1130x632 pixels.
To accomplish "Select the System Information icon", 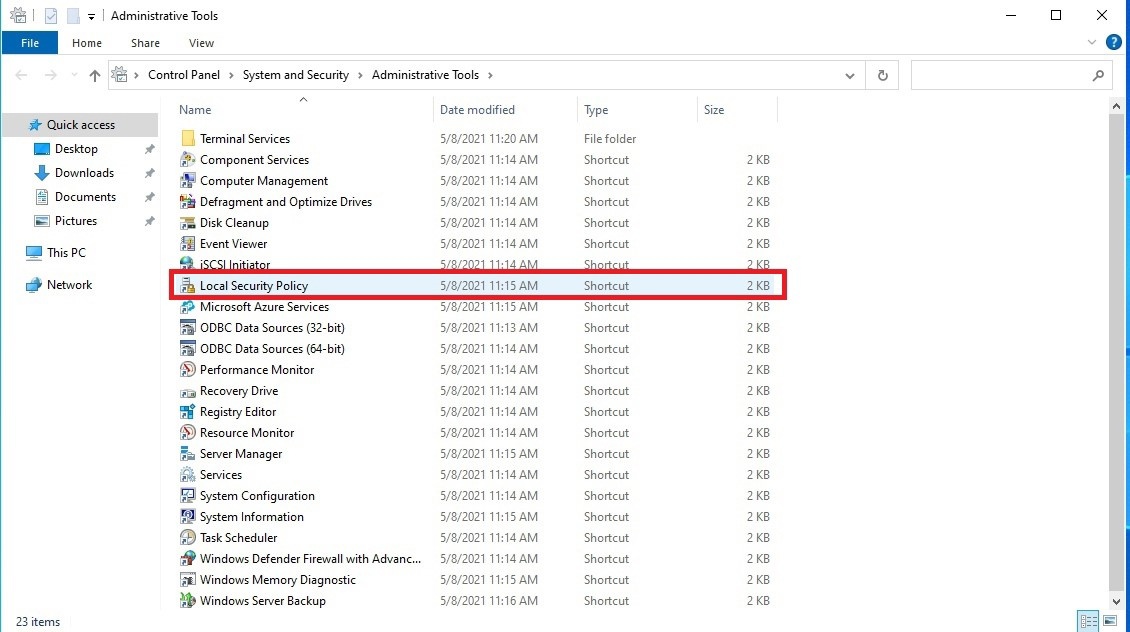I will coord(187,517).
